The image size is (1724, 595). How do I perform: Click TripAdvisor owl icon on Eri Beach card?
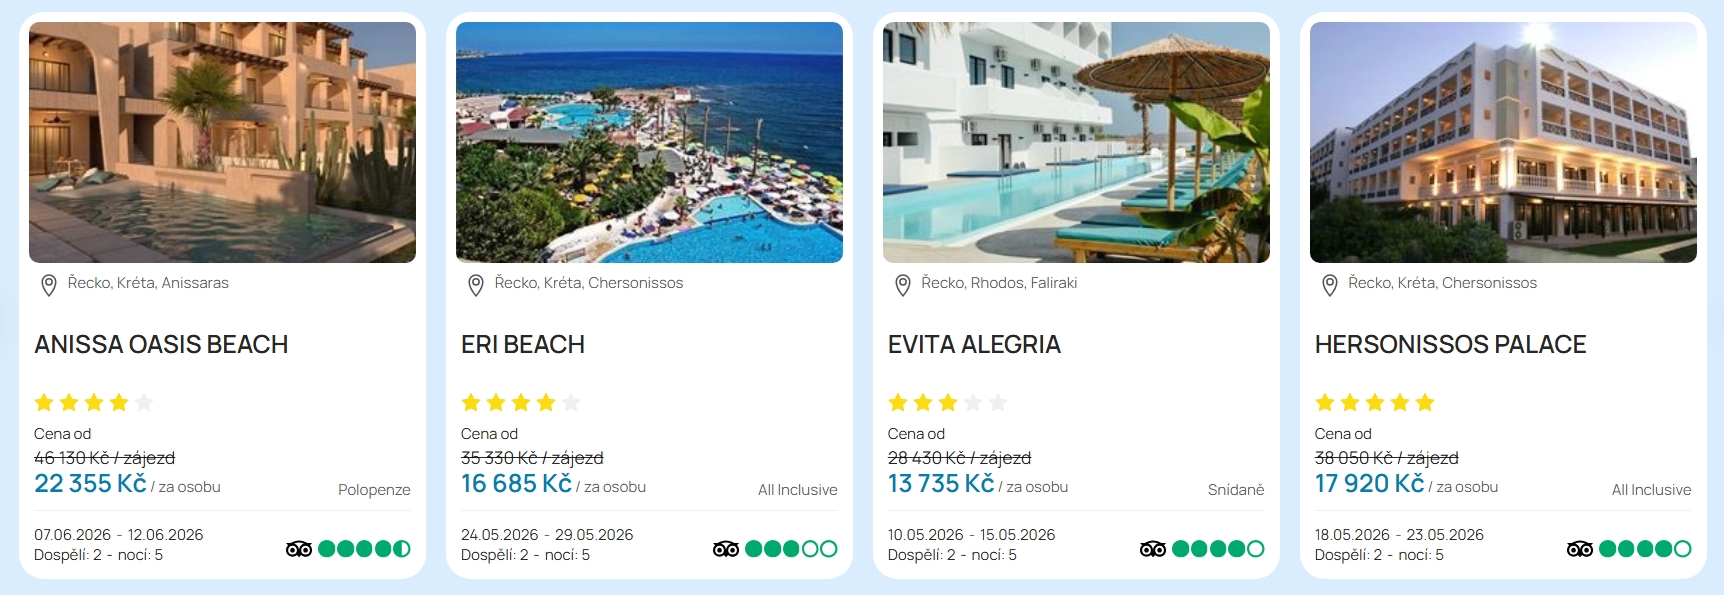pyautogui.click(x=726, y=549)
